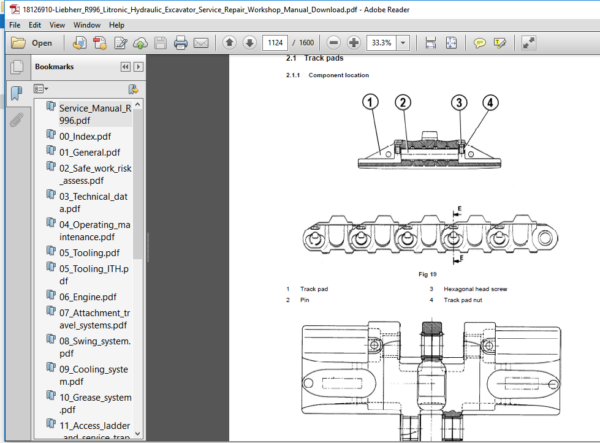Click the email envelope icon
Screen dimensions: 600x443
click(201, 43)
